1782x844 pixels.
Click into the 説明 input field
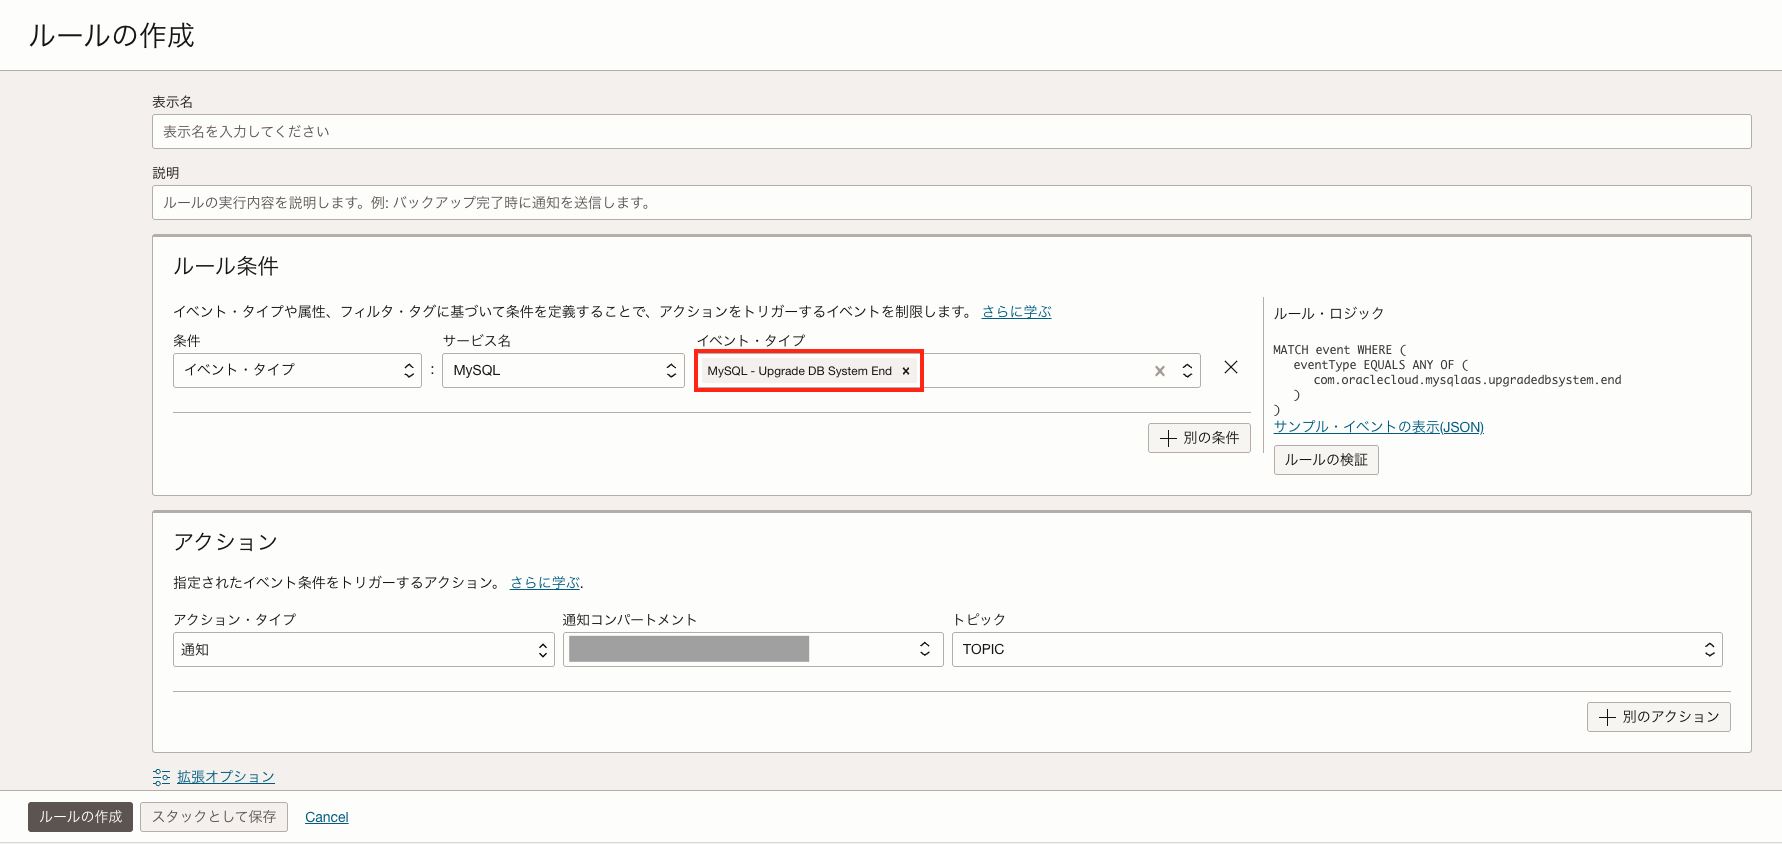tap(950, 203)
